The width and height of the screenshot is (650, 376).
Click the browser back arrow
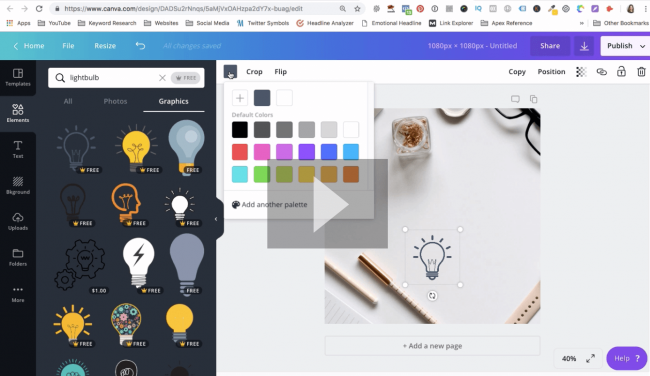pyautogui.click(x=10, y=8)
